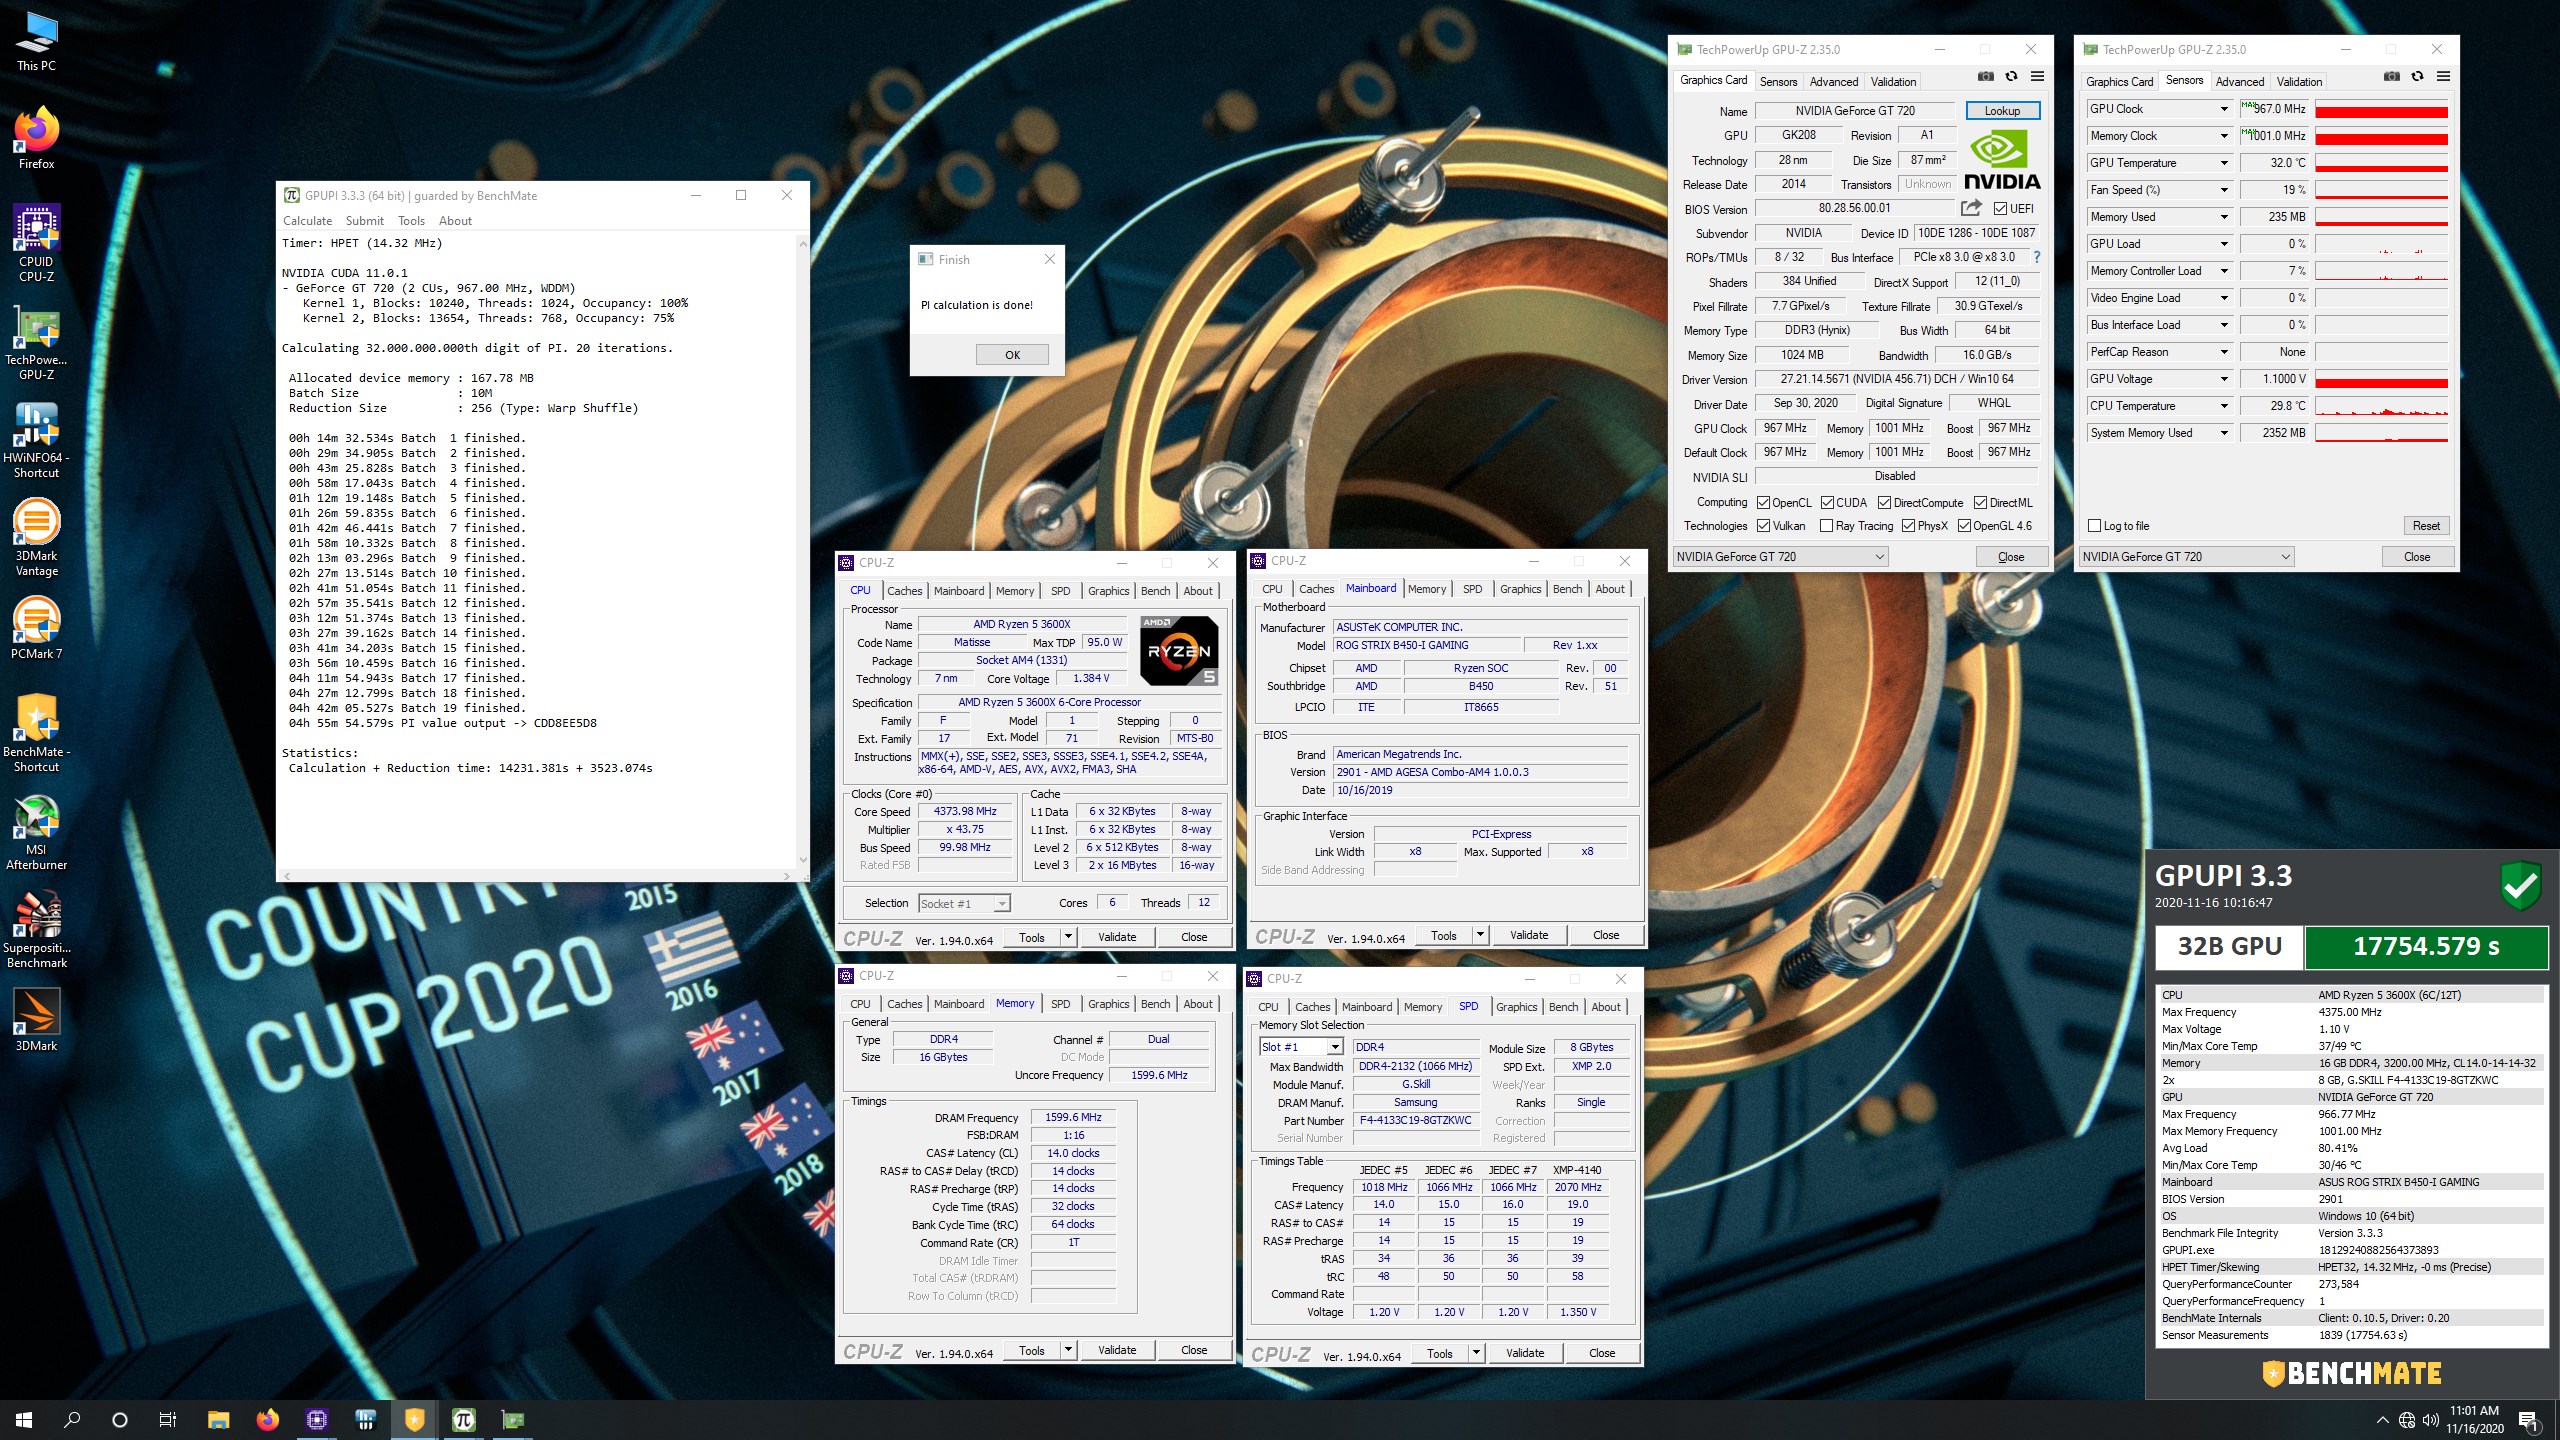Open BenchMate from the taskbar shield icon

pyautogui.click(x=414, y=1419)
